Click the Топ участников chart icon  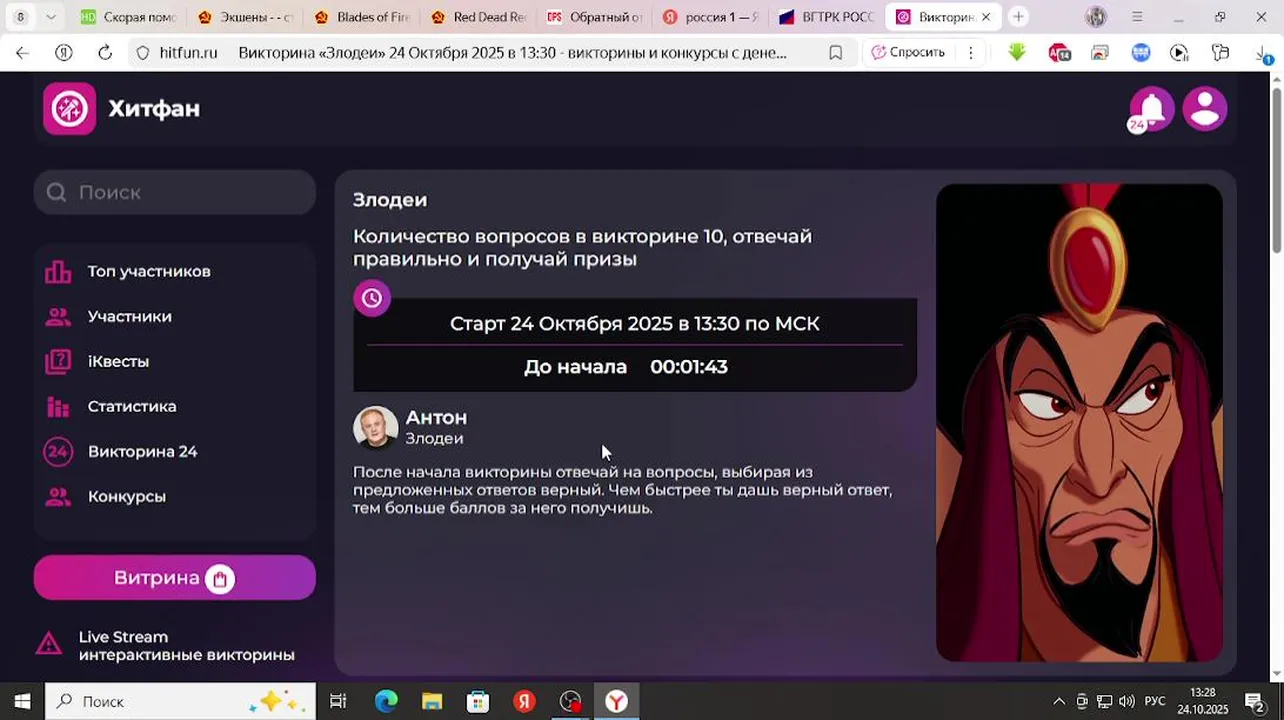(x=58, y=271)
